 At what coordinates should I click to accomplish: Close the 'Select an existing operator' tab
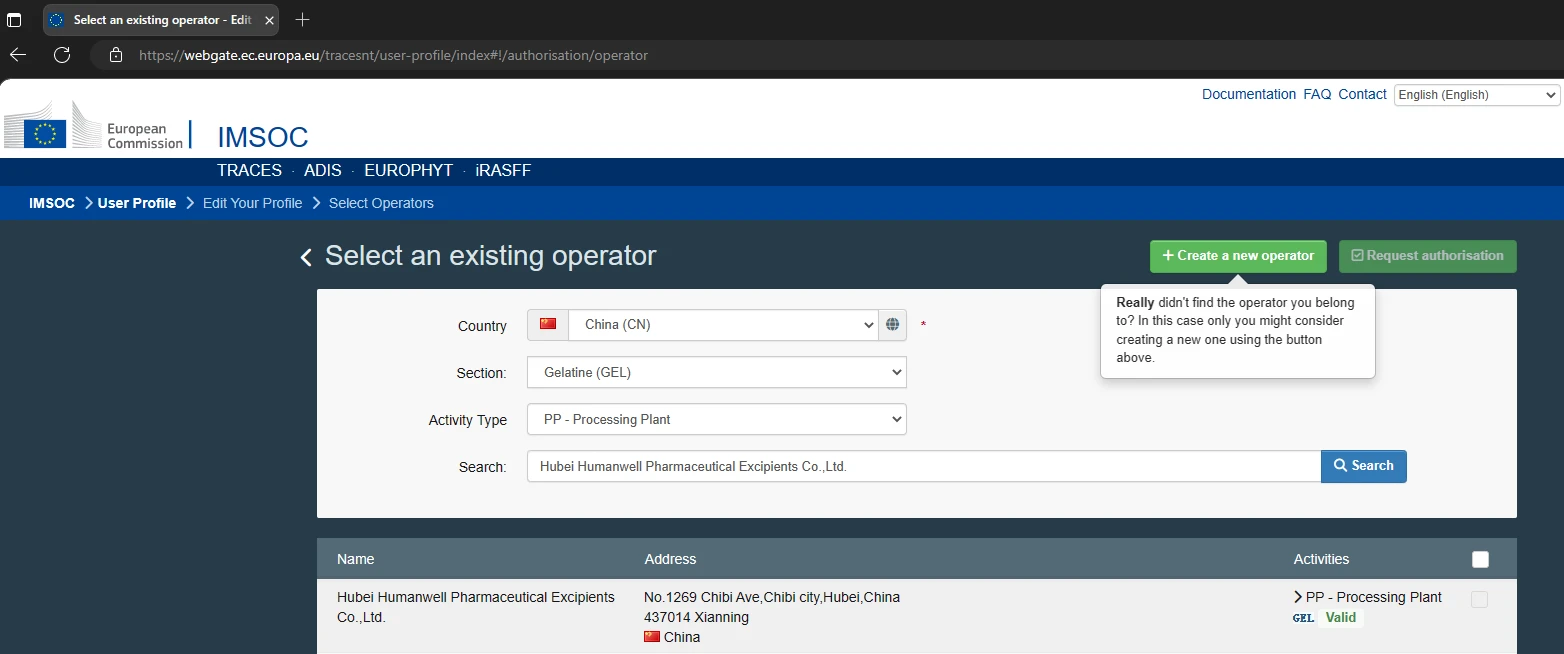click(269, 20)
